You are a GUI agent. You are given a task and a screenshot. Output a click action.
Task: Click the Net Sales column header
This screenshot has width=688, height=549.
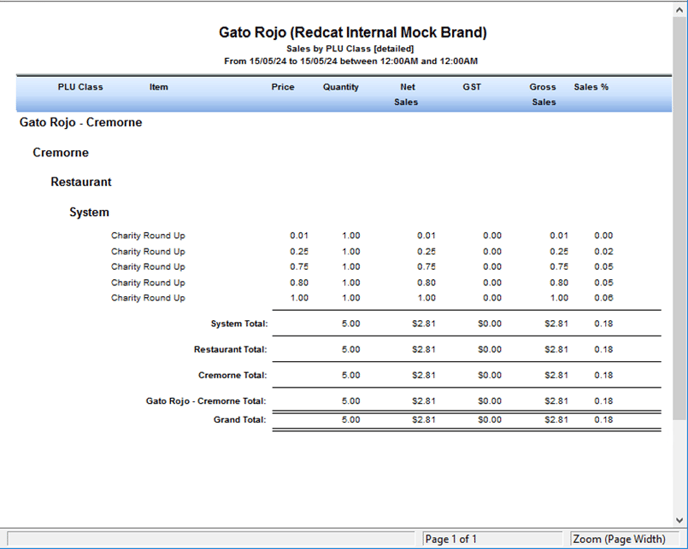click(x=406, y=94)
